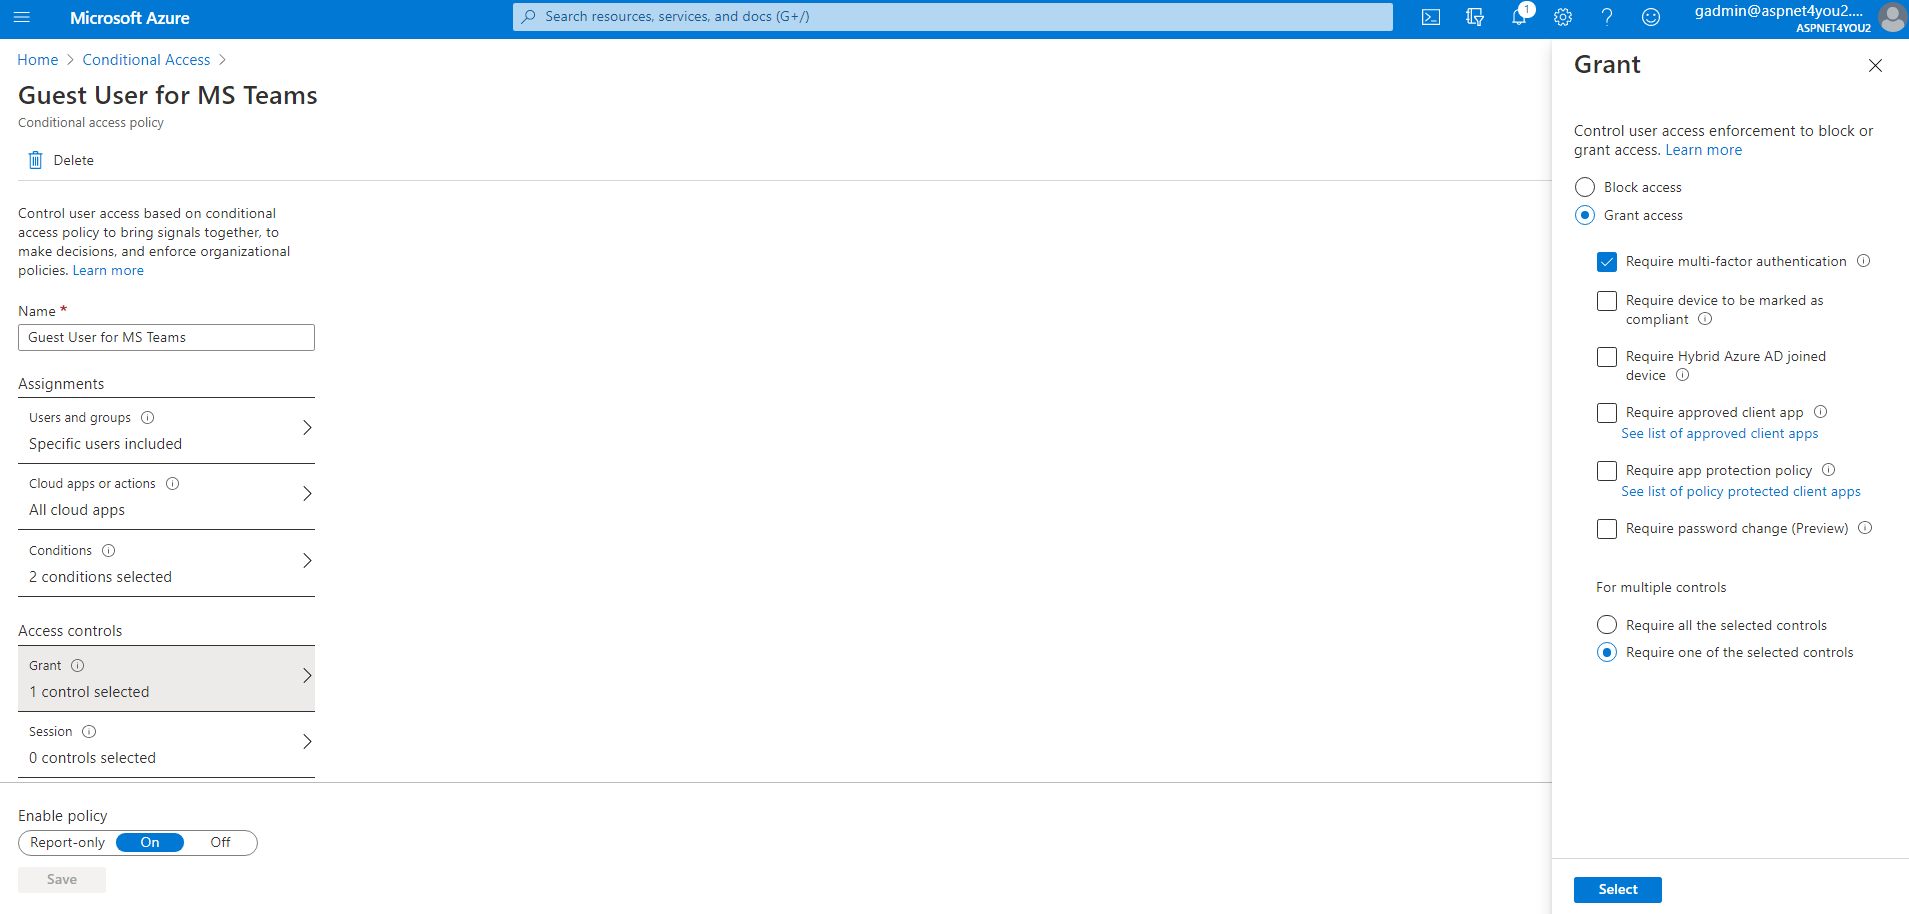The image size is (1909, 914).
Task: Go to Conditional Access breadcrumb
Action: point(146,60)
